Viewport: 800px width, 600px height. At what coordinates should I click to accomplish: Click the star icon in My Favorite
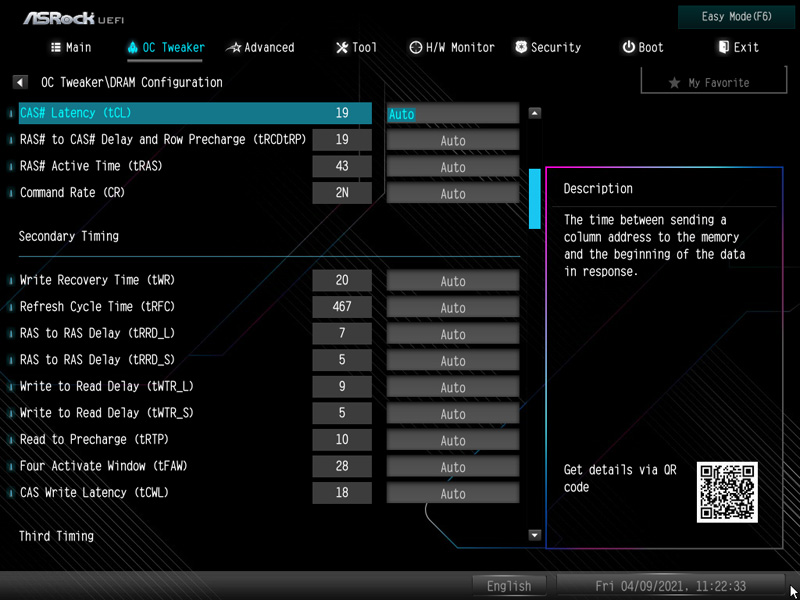(674, 83)
